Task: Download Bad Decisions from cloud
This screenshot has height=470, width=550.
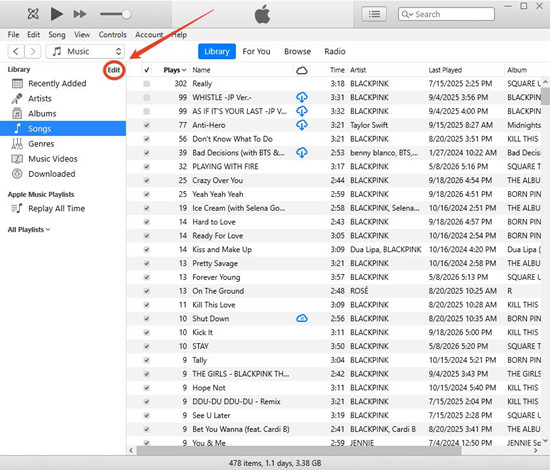Action: 302,153
